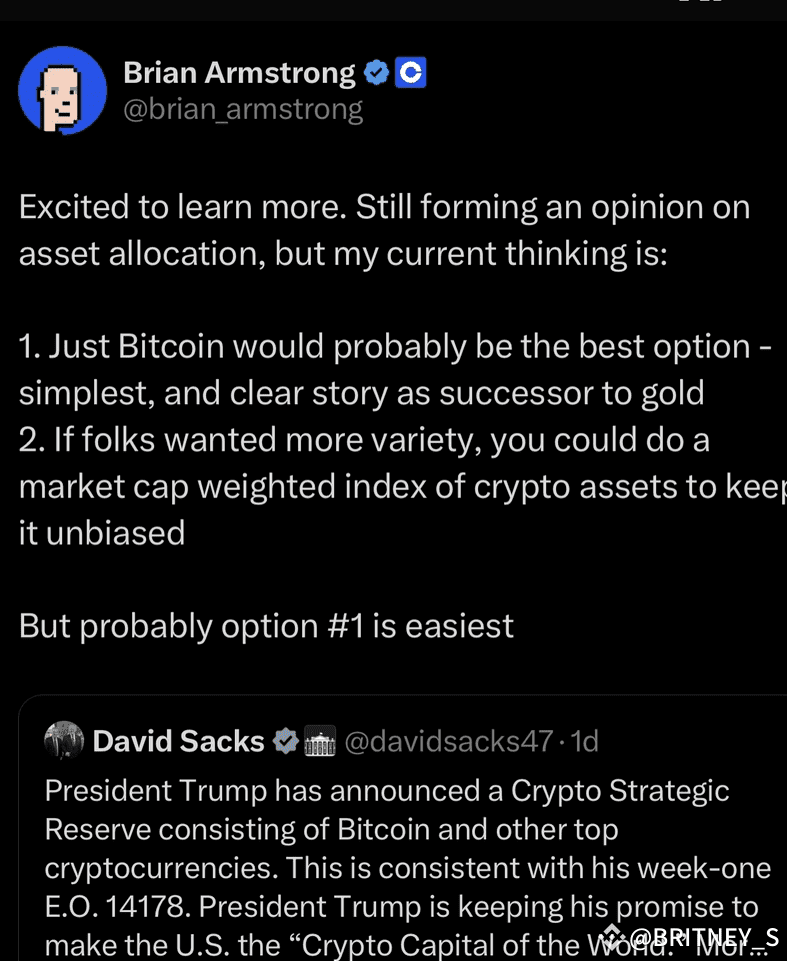Viewport: 787px width, 961px height.
Task: Click the "E.O. 14178" text in quoted post
Action: point(117,907)
